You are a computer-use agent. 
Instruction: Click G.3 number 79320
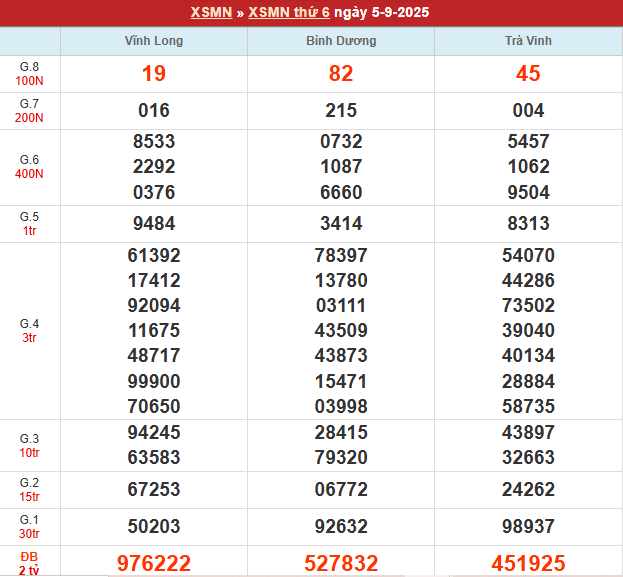tap(341, 457)
